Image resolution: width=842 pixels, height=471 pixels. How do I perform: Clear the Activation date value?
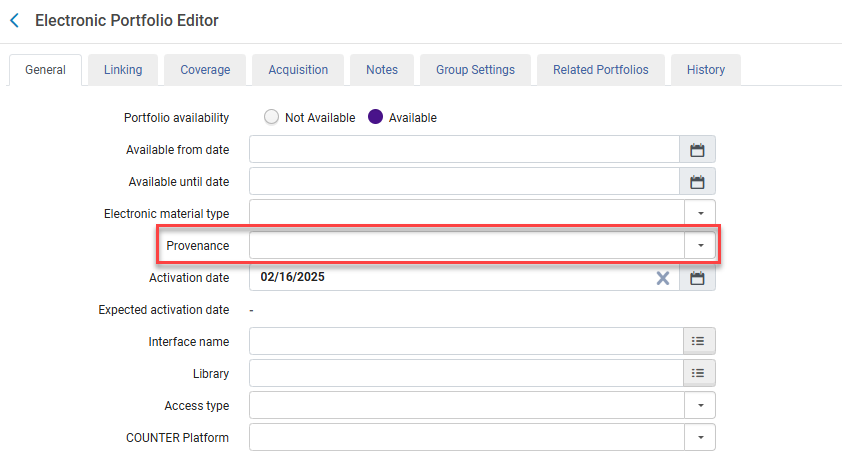(x=663, y=278)
